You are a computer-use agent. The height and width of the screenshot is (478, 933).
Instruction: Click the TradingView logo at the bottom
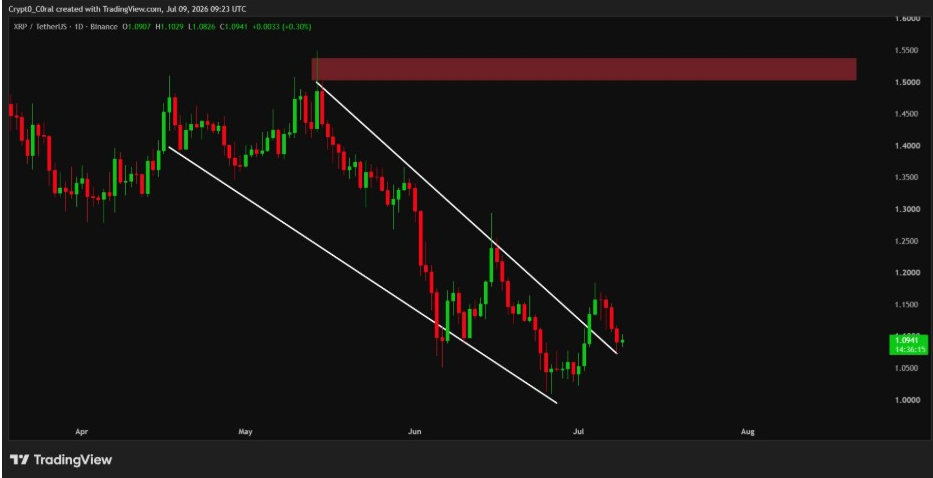point(61,460)
